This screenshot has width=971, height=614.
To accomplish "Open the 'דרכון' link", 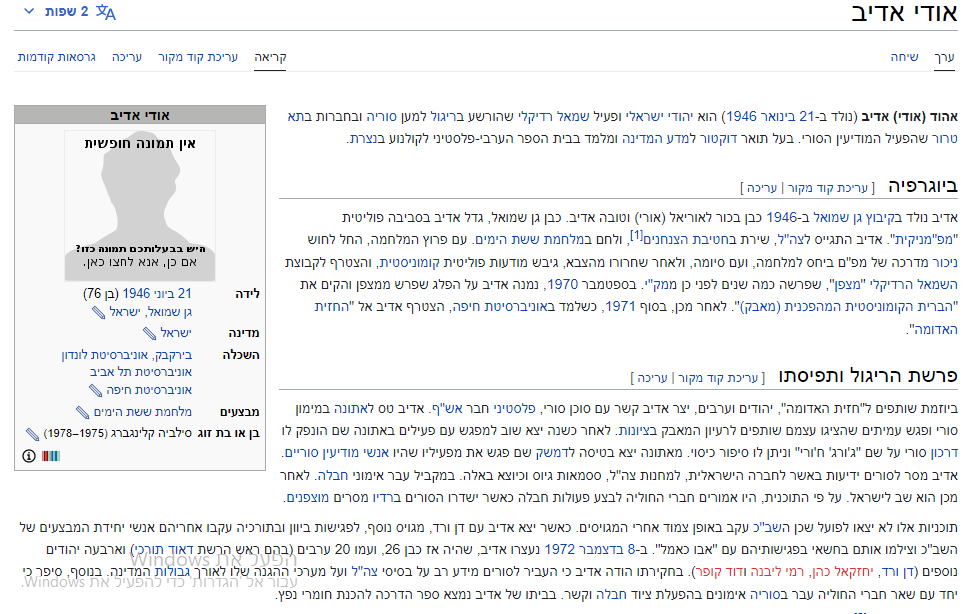I will point(944,453).
